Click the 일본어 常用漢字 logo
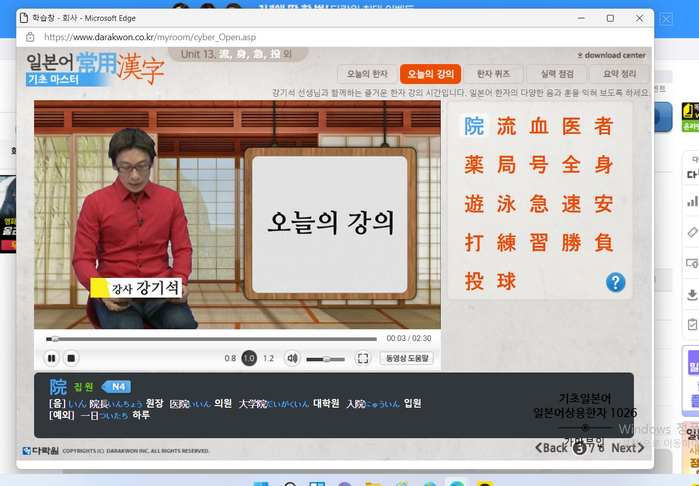The height and width of the screenshot is (486, 699). click(95, 68)
